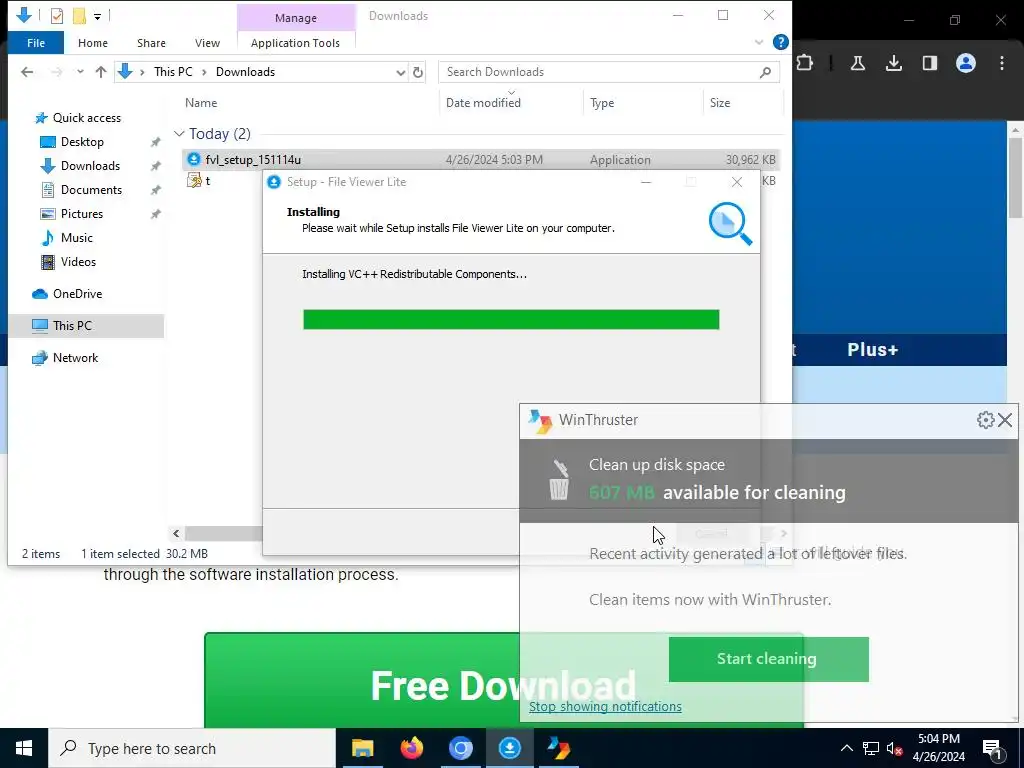Click the WinThruster logo icon in popup
The width and height of the screenshot is (1024, 768).
[x=540, y=421]
